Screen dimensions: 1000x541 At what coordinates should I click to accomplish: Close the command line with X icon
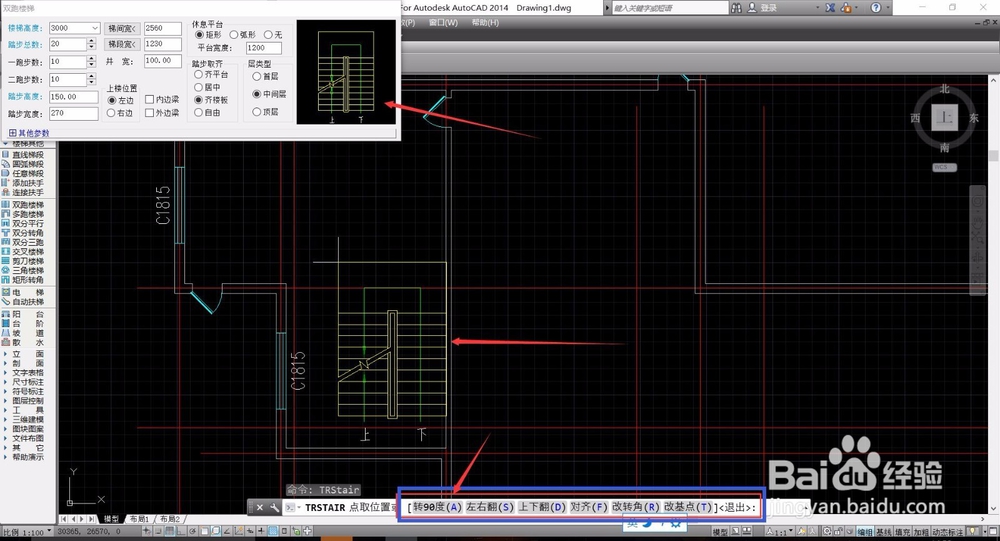[x=260, y=508]
